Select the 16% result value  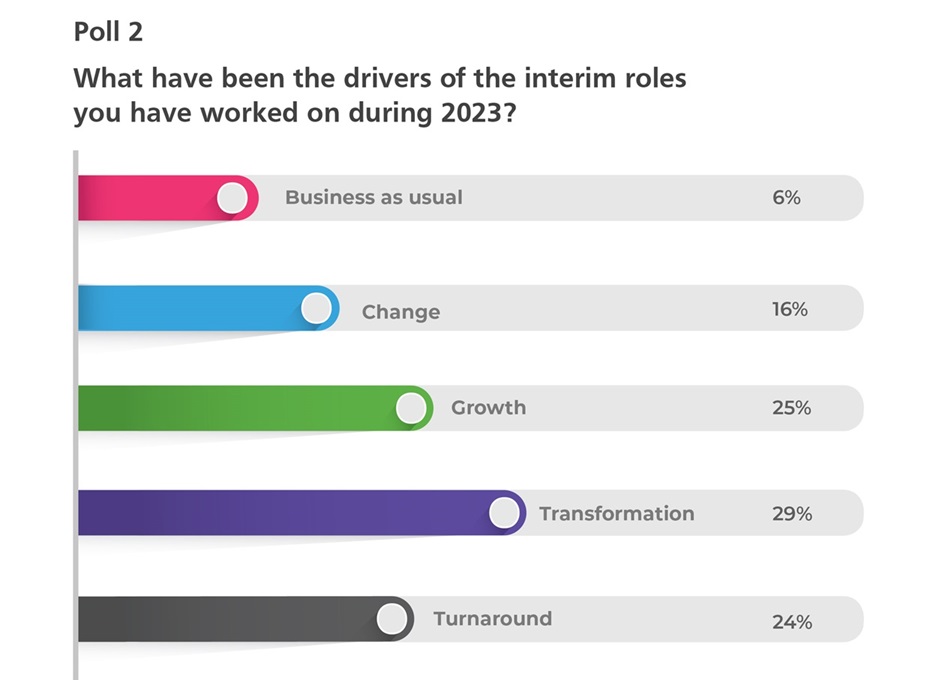789,309
